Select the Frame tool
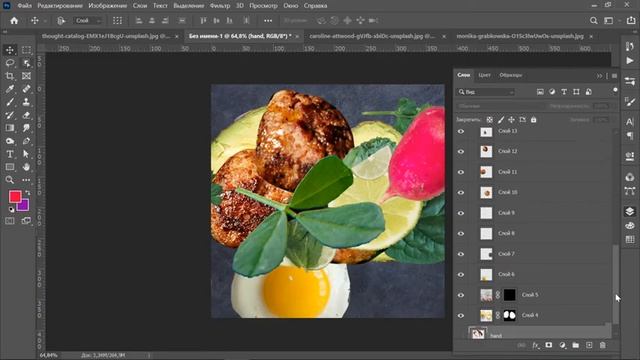 [26, 76]
